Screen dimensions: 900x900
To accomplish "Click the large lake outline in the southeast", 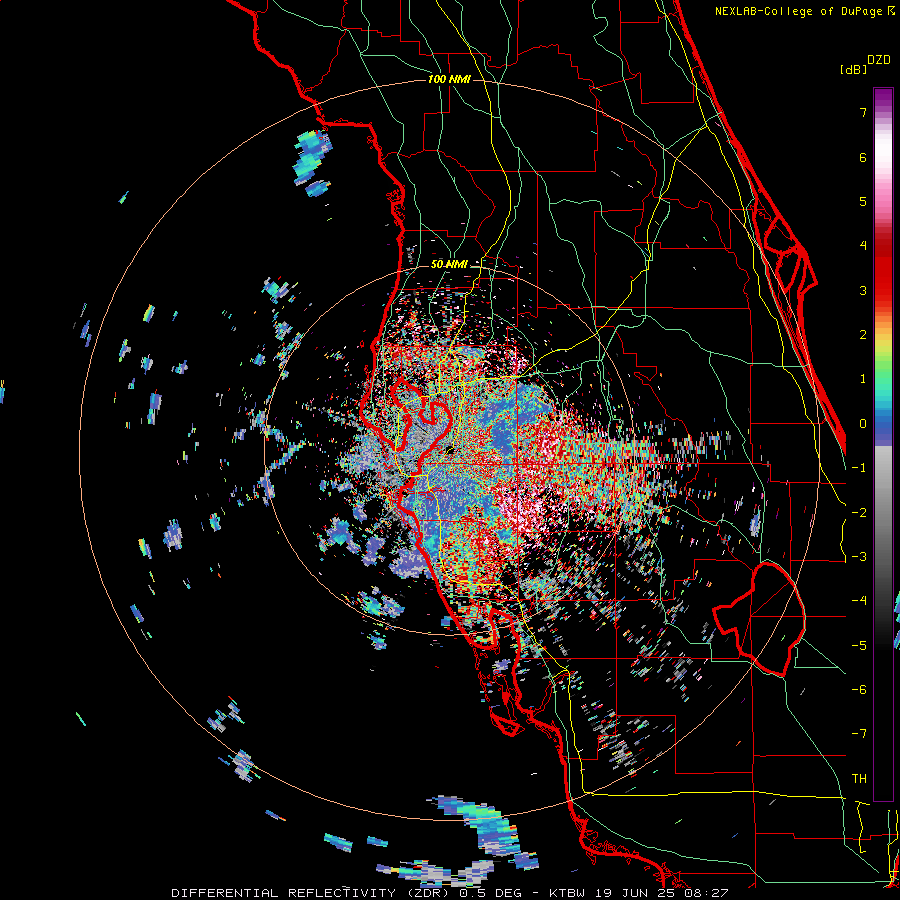I will (x=759, y=619).
